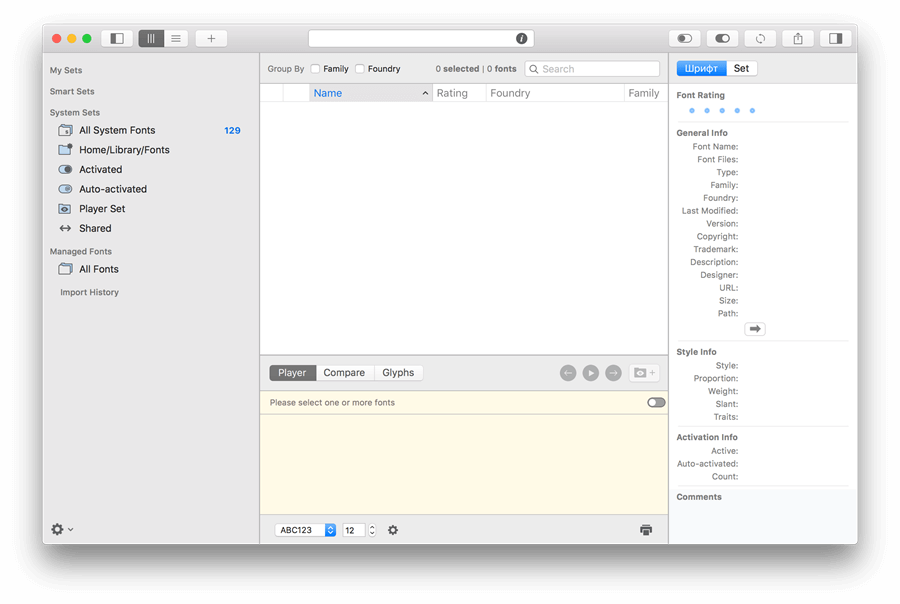Click the previous font arrow button

(x=568, y=373)
